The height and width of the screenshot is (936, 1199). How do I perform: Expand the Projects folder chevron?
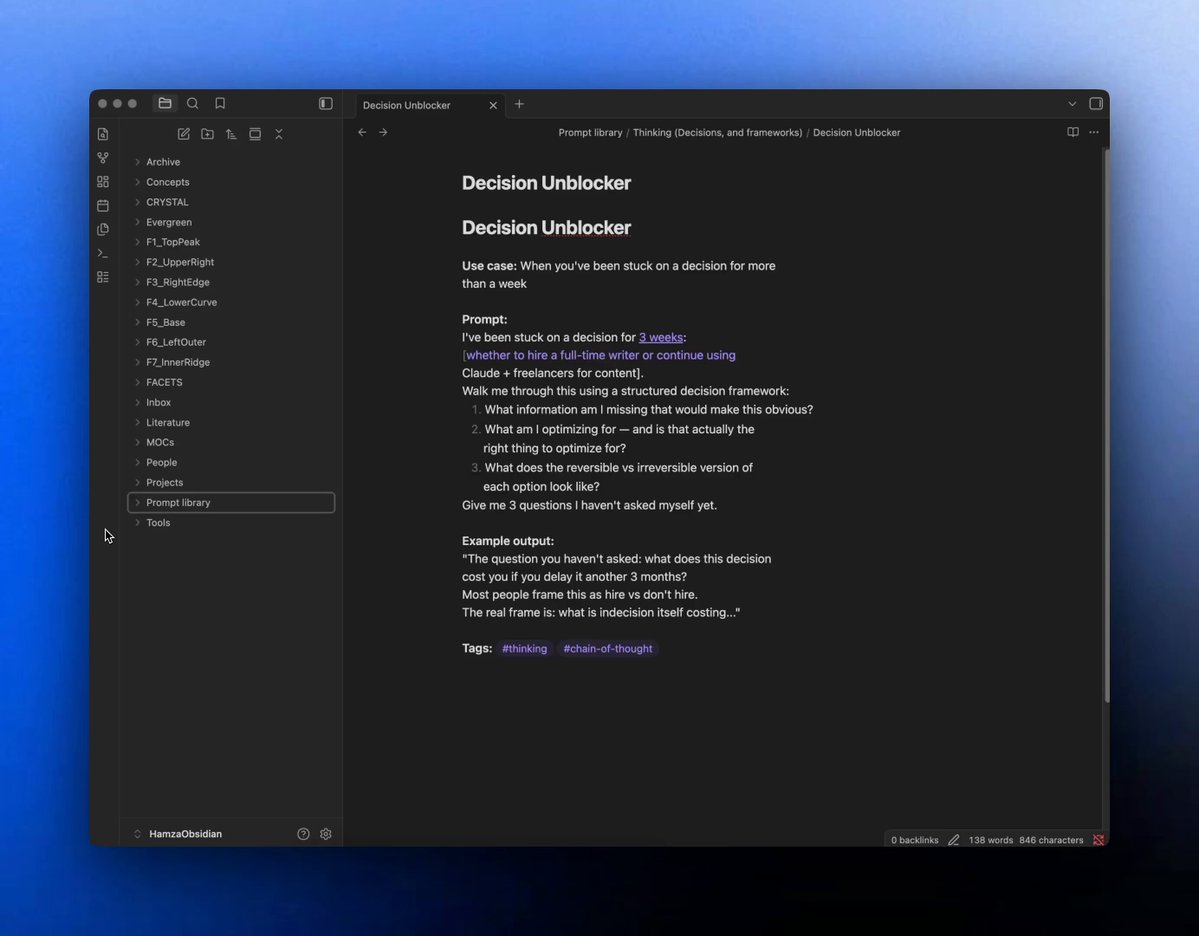click(x=138, y=483)
